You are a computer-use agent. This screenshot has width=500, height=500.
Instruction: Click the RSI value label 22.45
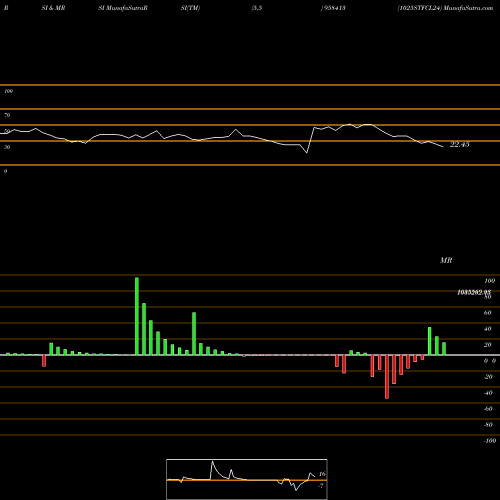(460, 145)
